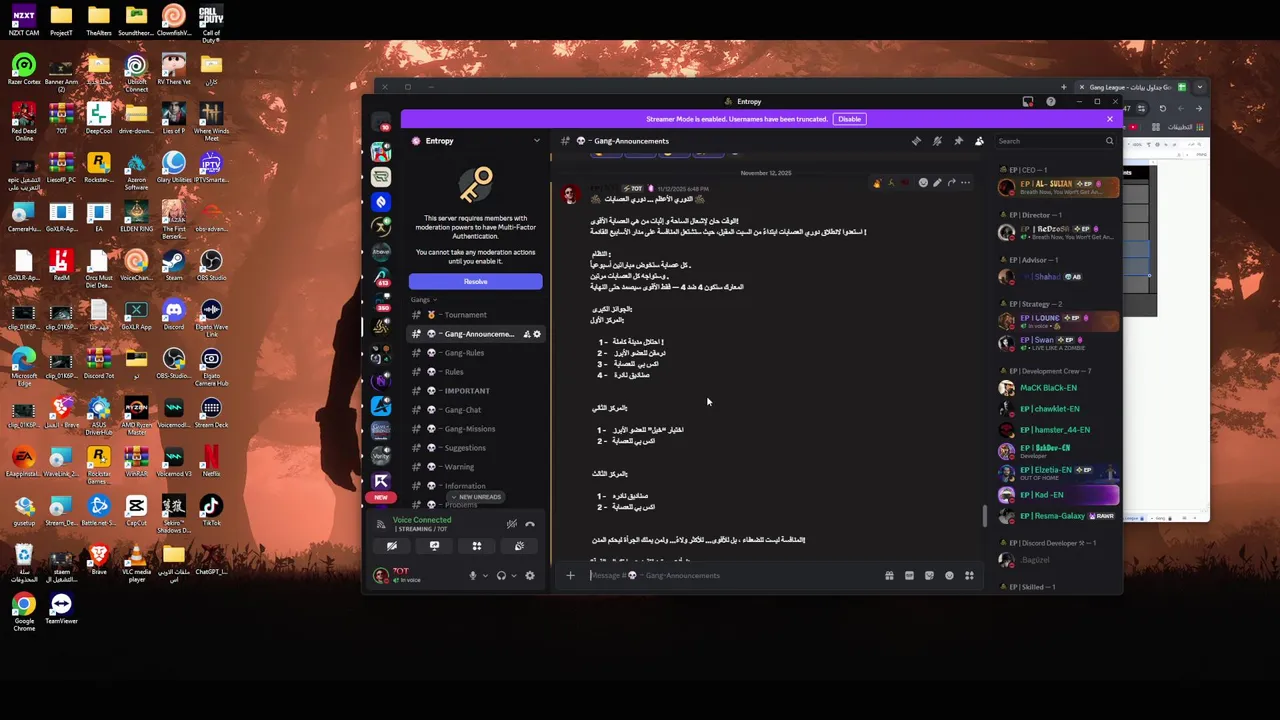Toggle noise suppression in voice panel
The width and height of the screenshot is (1280, 720).
pyautogui.click(x=511, y=524)
